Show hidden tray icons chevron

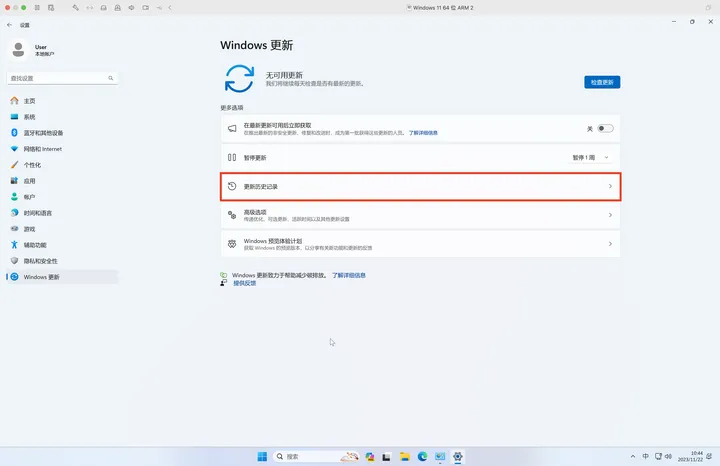click(x=633, y=456)
